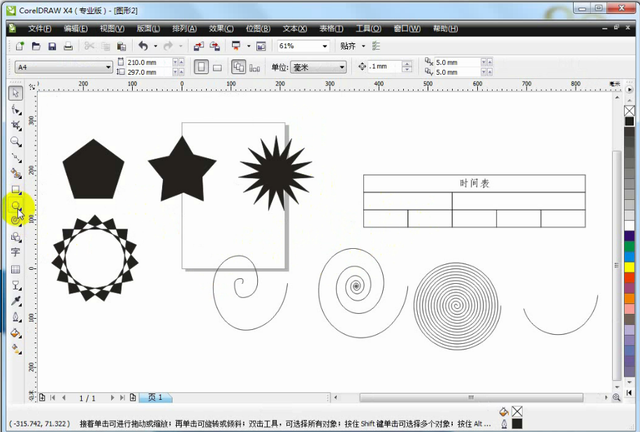Select the Shape edit tool
Image resolution: width=640 pixels, height=432 pixels.
[x=16, y=110]
